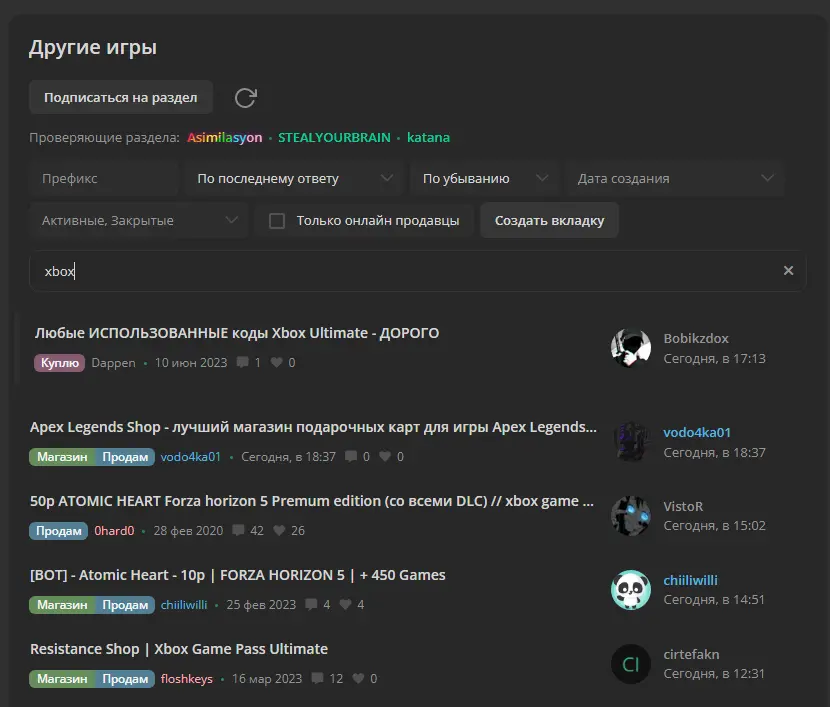Image resolution: width=830 pixels, height=707 pixels.
Task: Click Подписаться на раздел button
Action: [x=121, y=97]
